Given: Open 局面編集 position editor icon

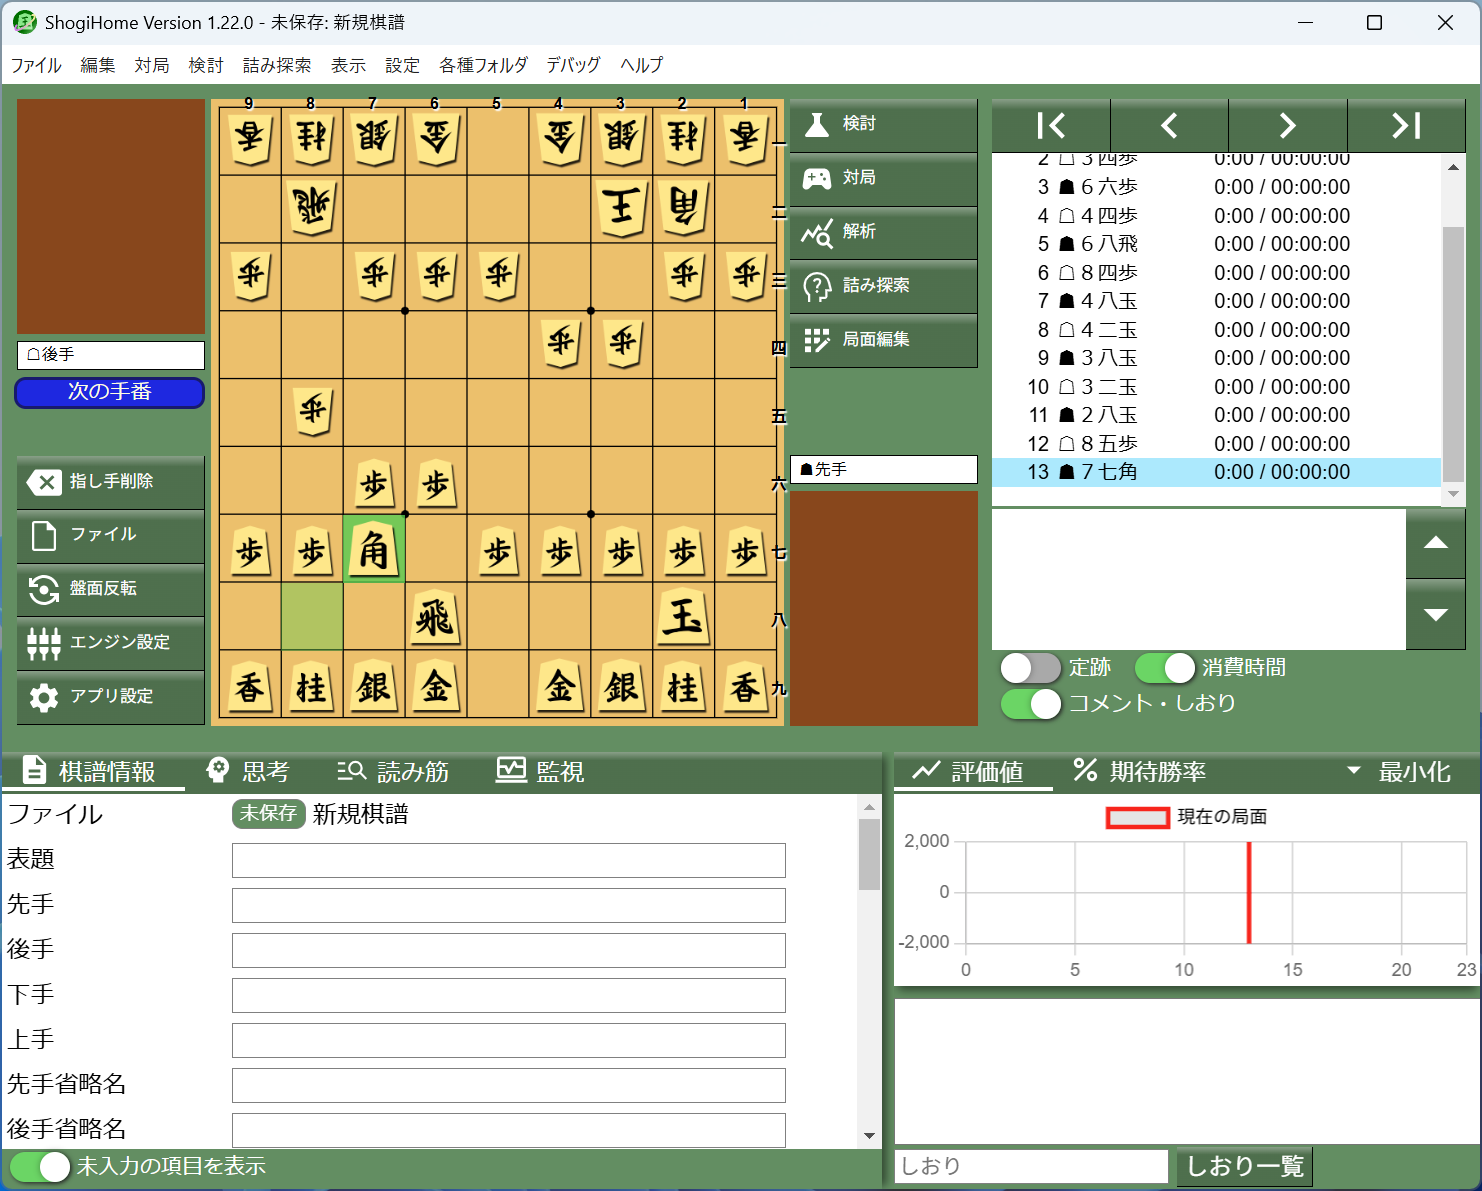Looking at the screenshot, I should [817, 340].
